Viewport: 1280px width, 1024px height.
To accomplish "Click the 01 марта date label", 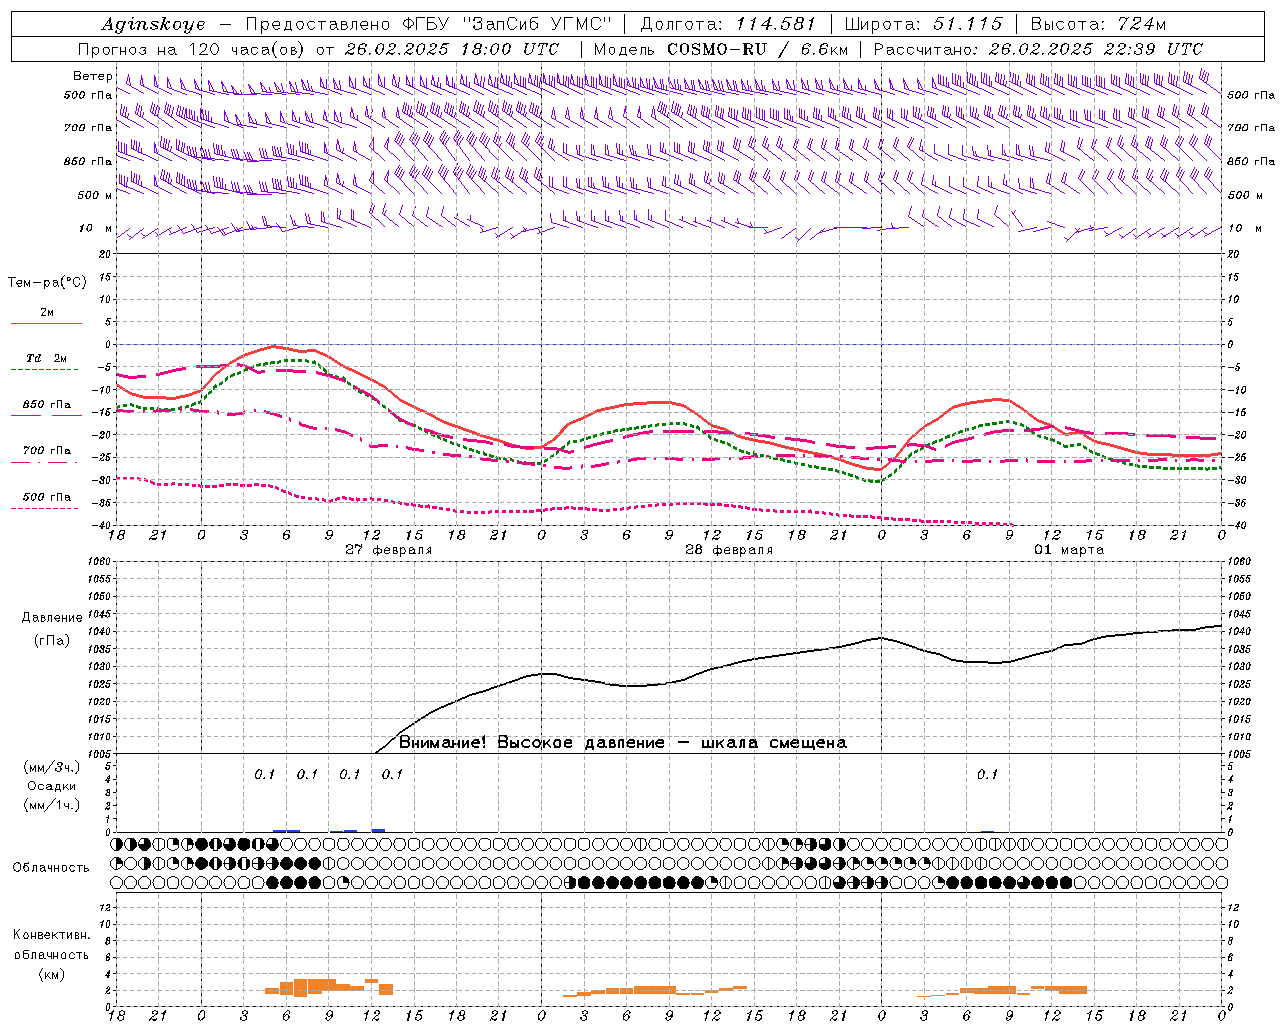I will coord(1069,550).
